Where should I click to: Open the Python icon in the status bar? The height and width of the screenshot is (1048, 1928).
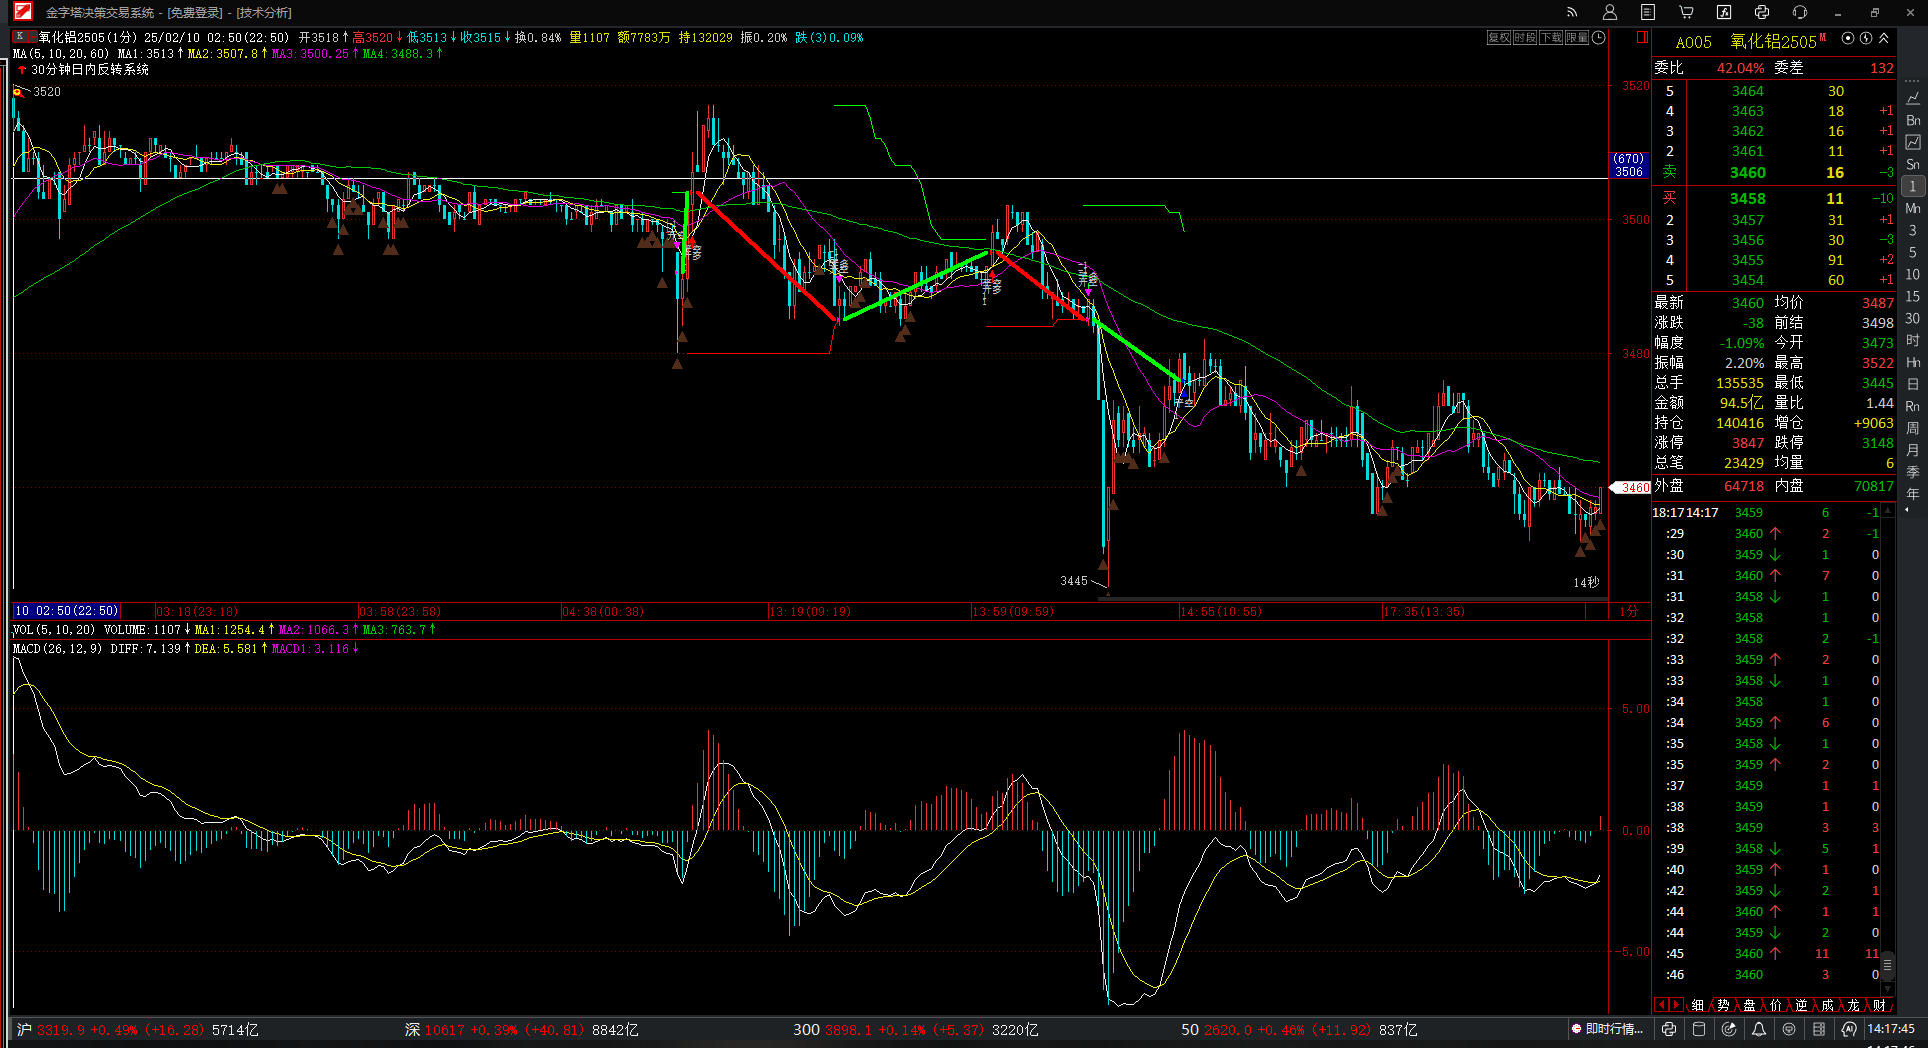pyautogui.click(x=1669, y=1029)
